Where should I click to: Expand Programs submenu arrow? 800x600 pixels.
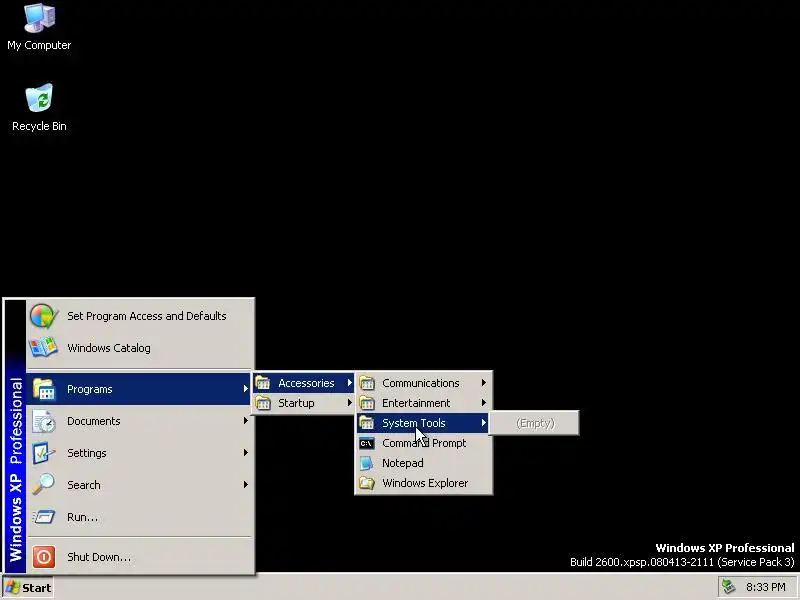[246, 389]
